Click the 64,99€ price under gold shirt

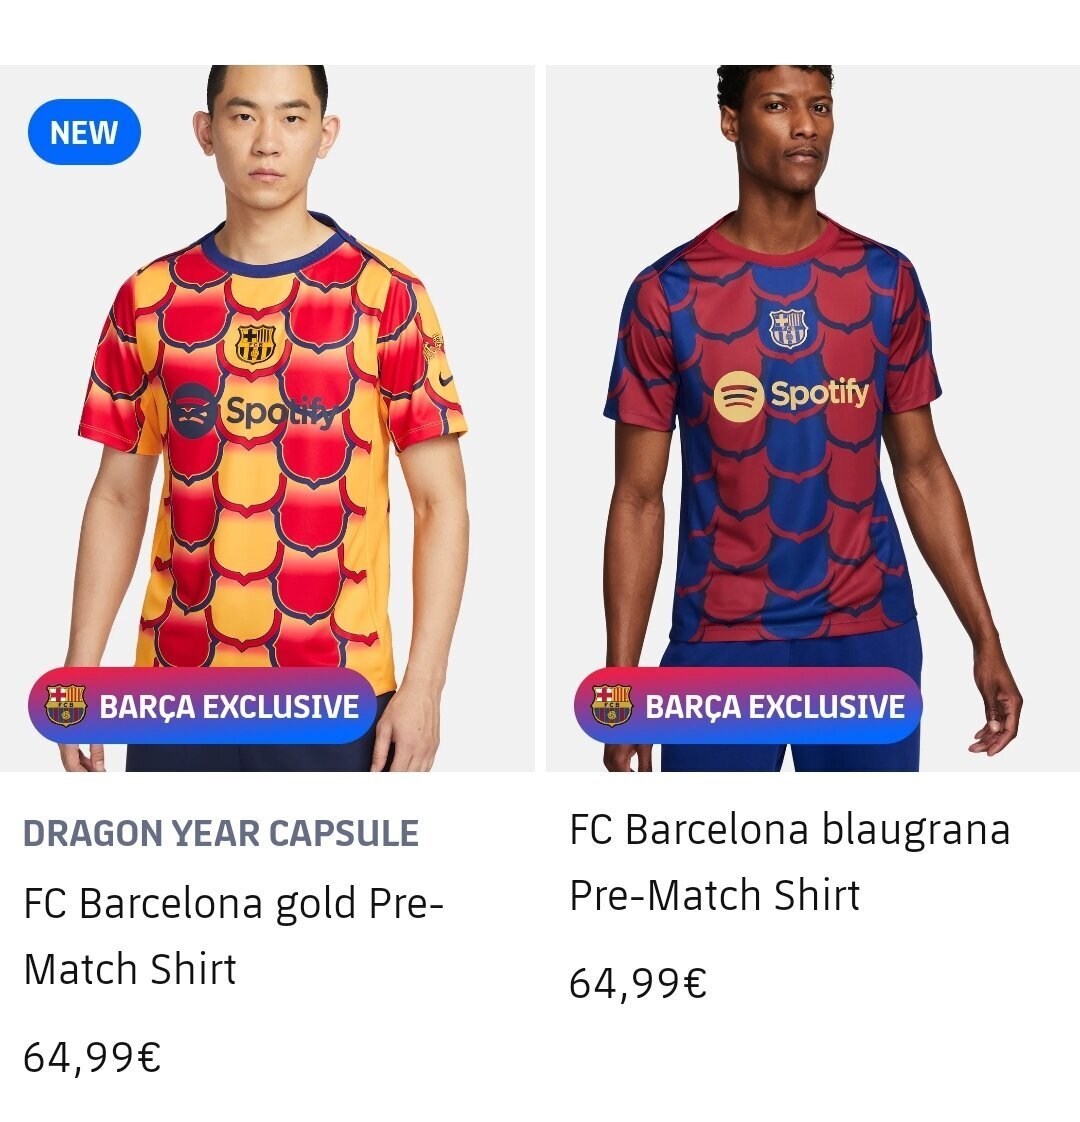[92, 1058]
